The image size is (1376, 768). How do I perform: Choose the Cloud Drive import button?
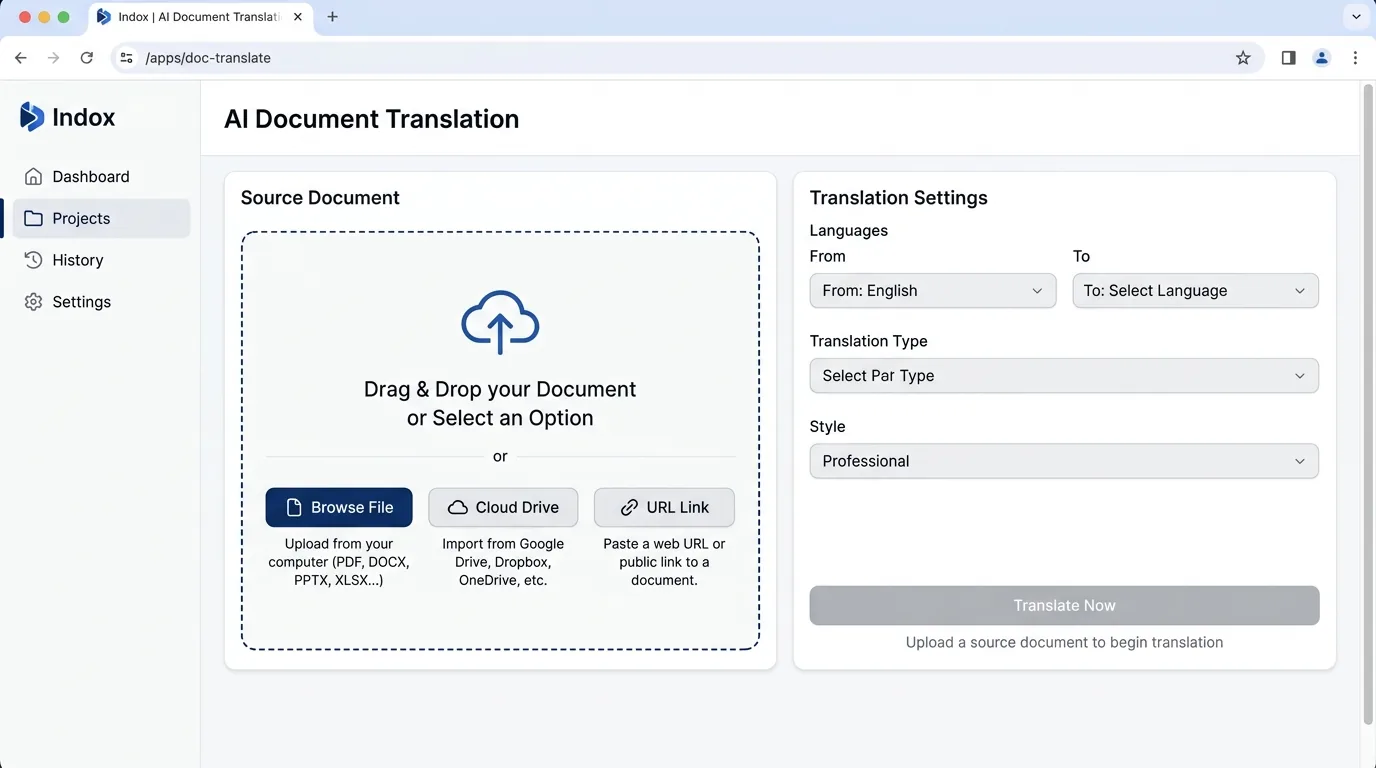(503, 507)
